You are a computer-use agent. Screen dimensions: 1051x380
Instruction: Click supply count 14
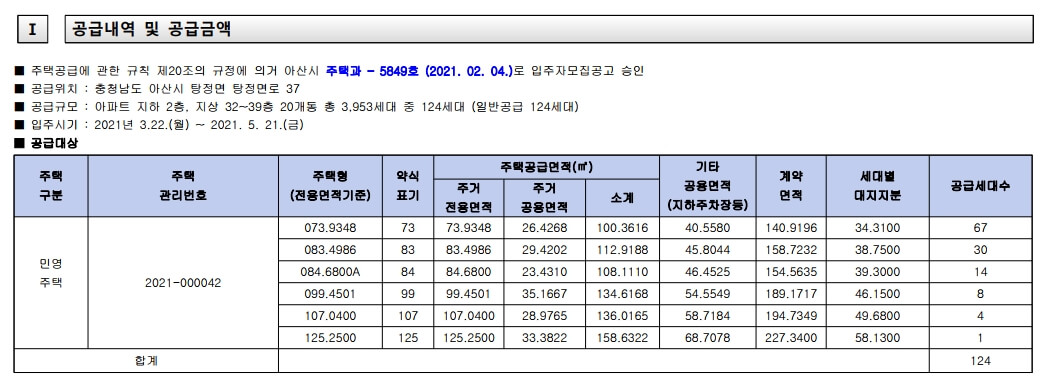coord(980,272)
